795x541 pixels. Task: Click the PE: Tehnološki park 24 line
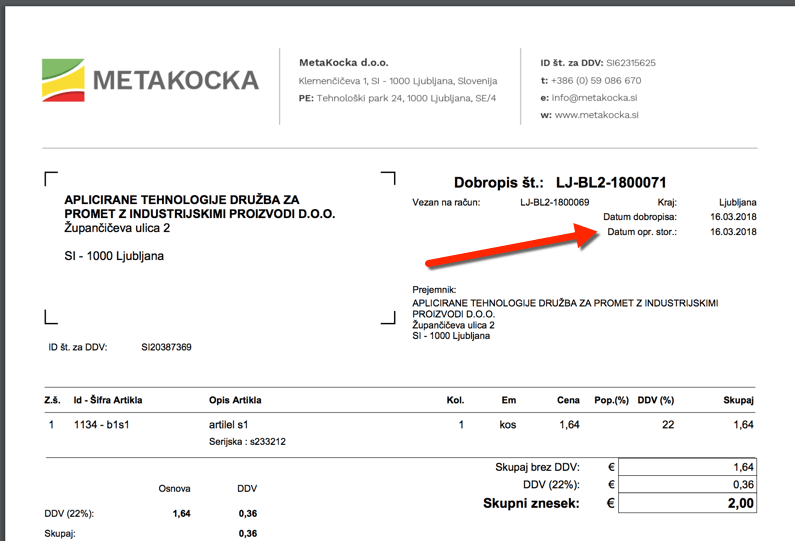(397, 98)
